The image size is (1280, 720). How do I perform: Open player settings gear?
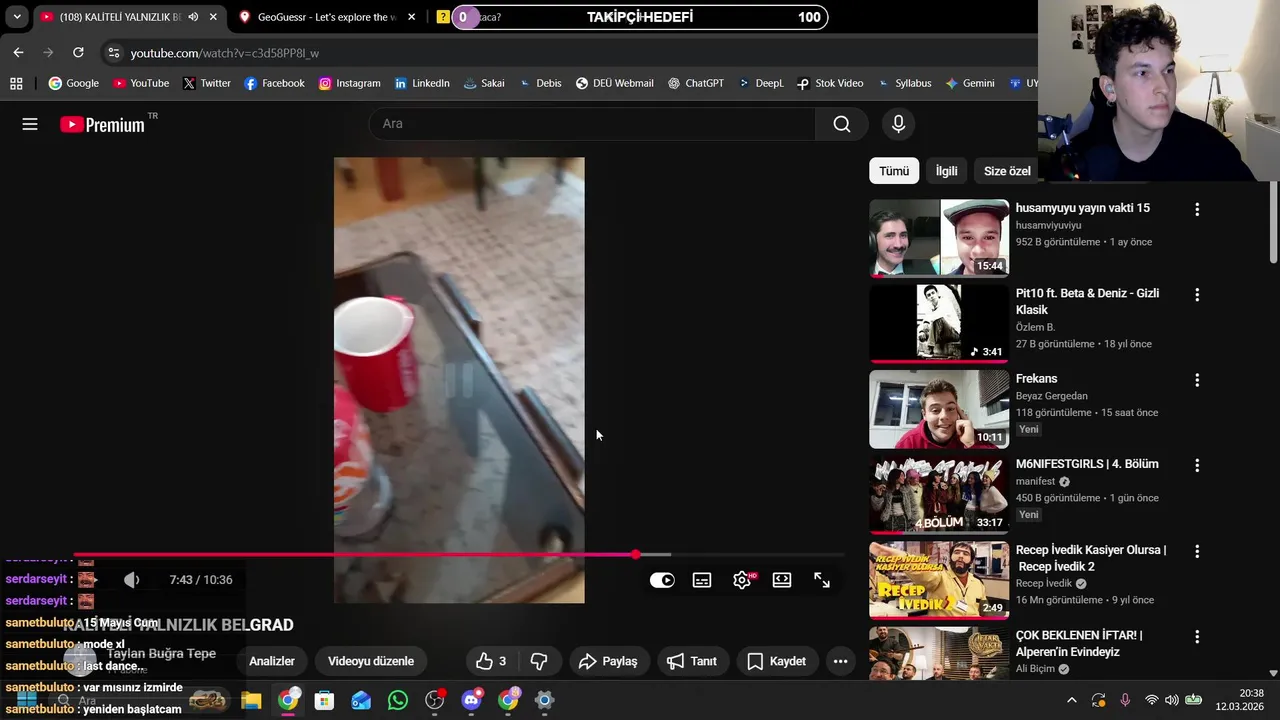pos(742,580)
